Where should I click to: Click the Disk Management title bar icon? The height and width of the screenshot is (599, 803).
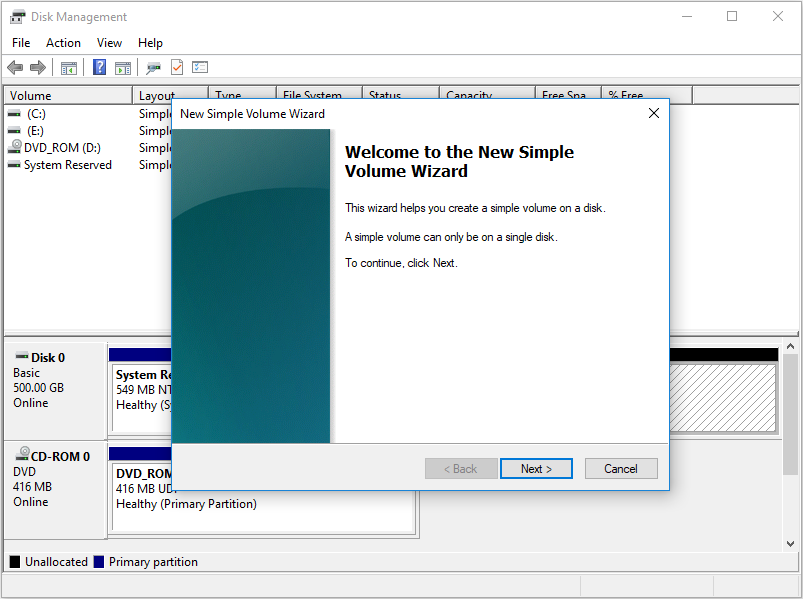[x=17, y=17]
